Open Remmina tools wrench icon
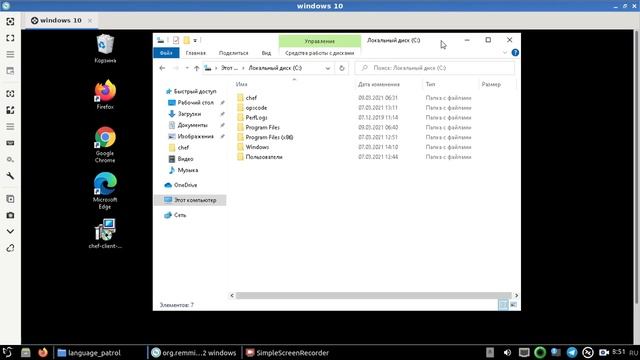This screenshot has width=640, height=360. click(x=10, y=176)
